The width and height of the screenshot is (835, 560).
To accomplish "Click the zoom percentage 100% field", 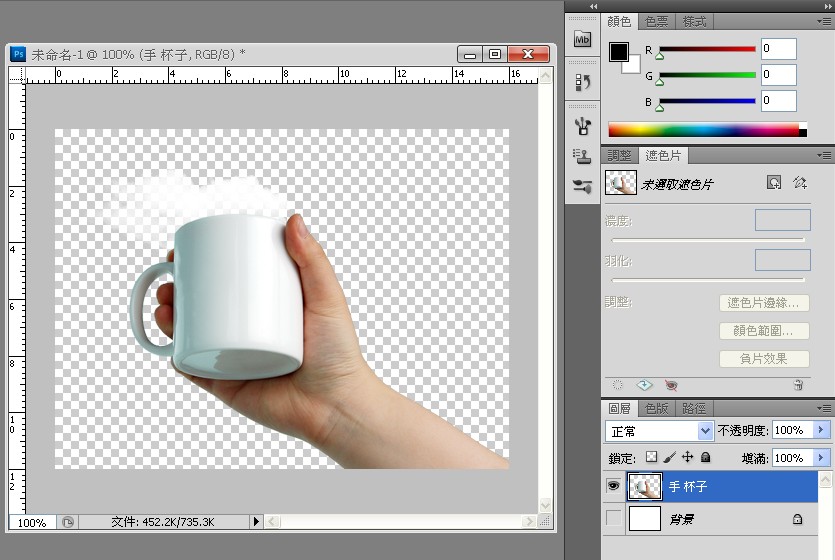I will [x=32, y=522].
